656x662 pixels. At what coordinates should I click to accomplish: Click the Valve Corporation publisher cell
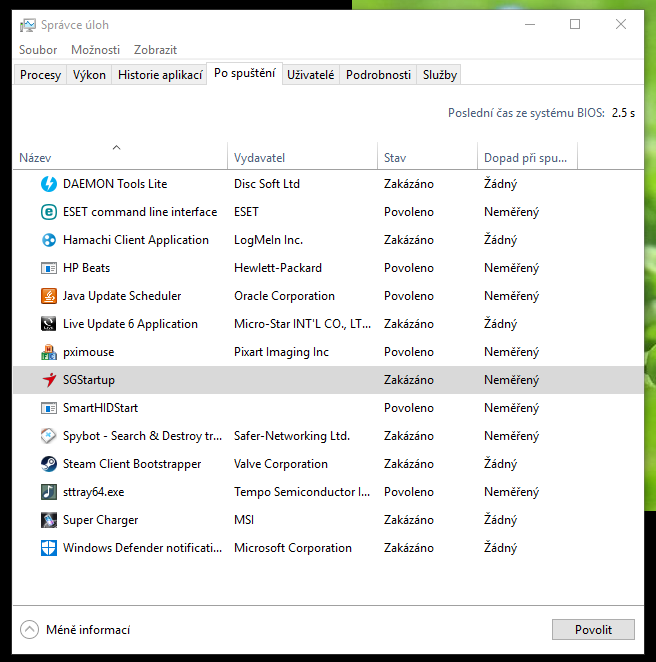coord(281,464)
